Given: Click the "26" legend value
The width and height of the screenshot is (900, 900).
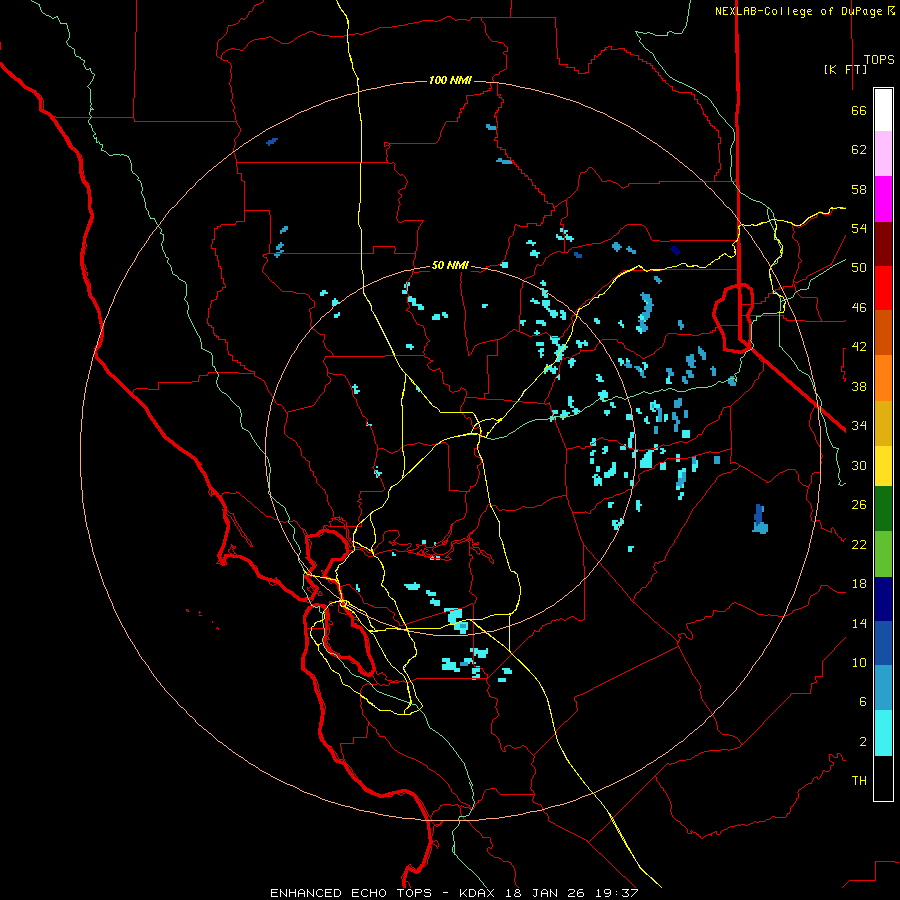Looking at the screenshot, I should point(859,505).
